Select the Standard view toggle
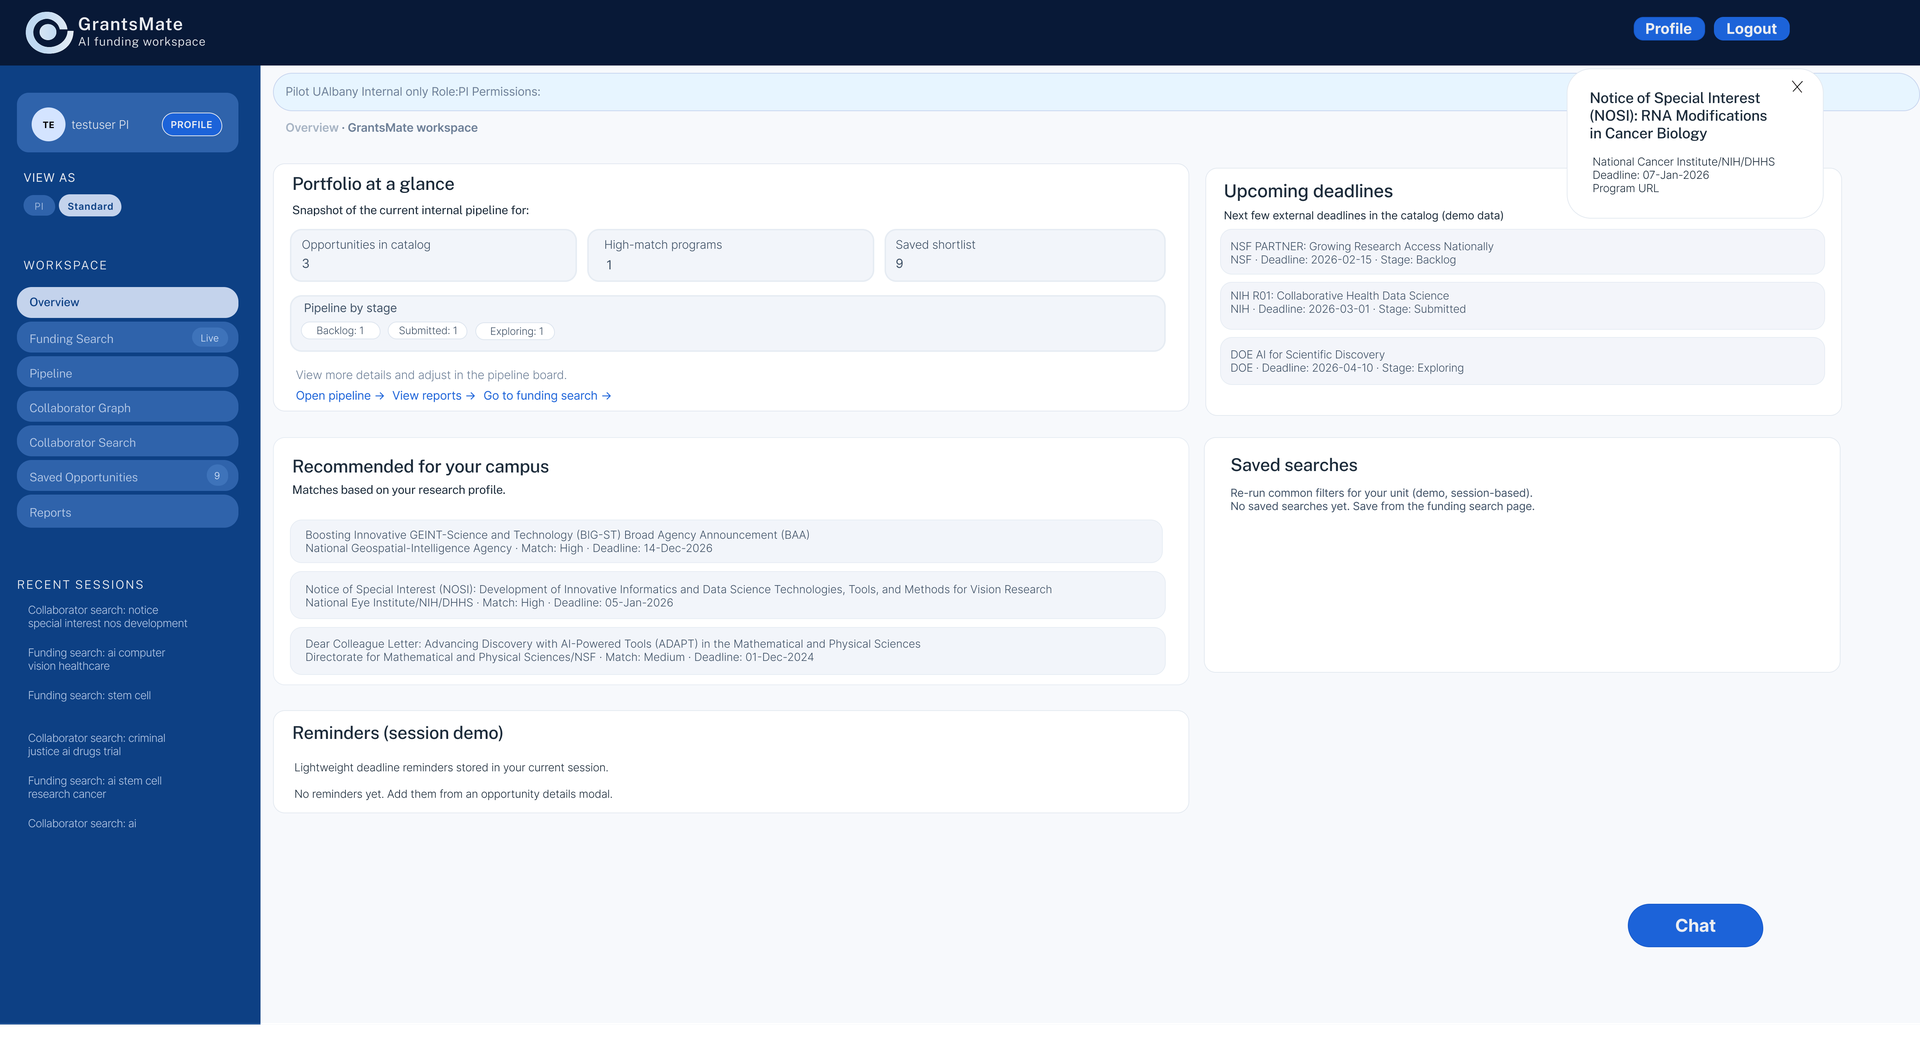The image size is (1920, 1037). pos(90,206)
